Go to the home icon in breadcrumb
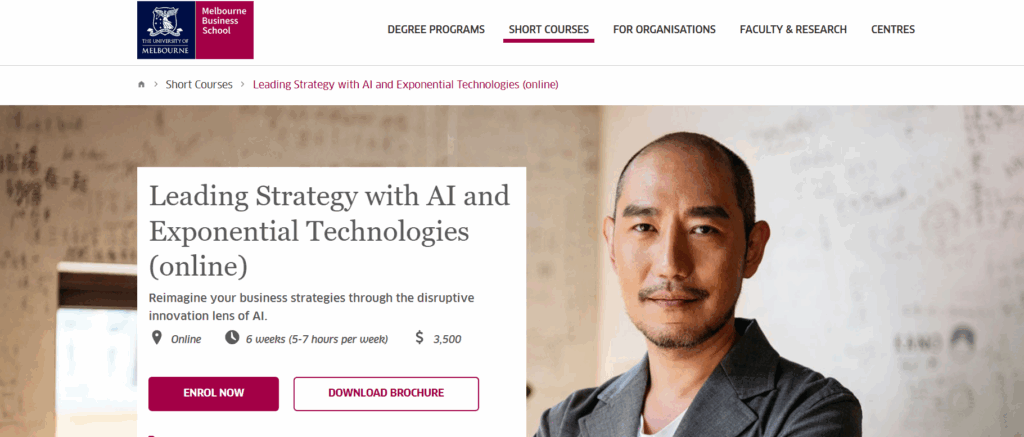 tap(142, 84)
